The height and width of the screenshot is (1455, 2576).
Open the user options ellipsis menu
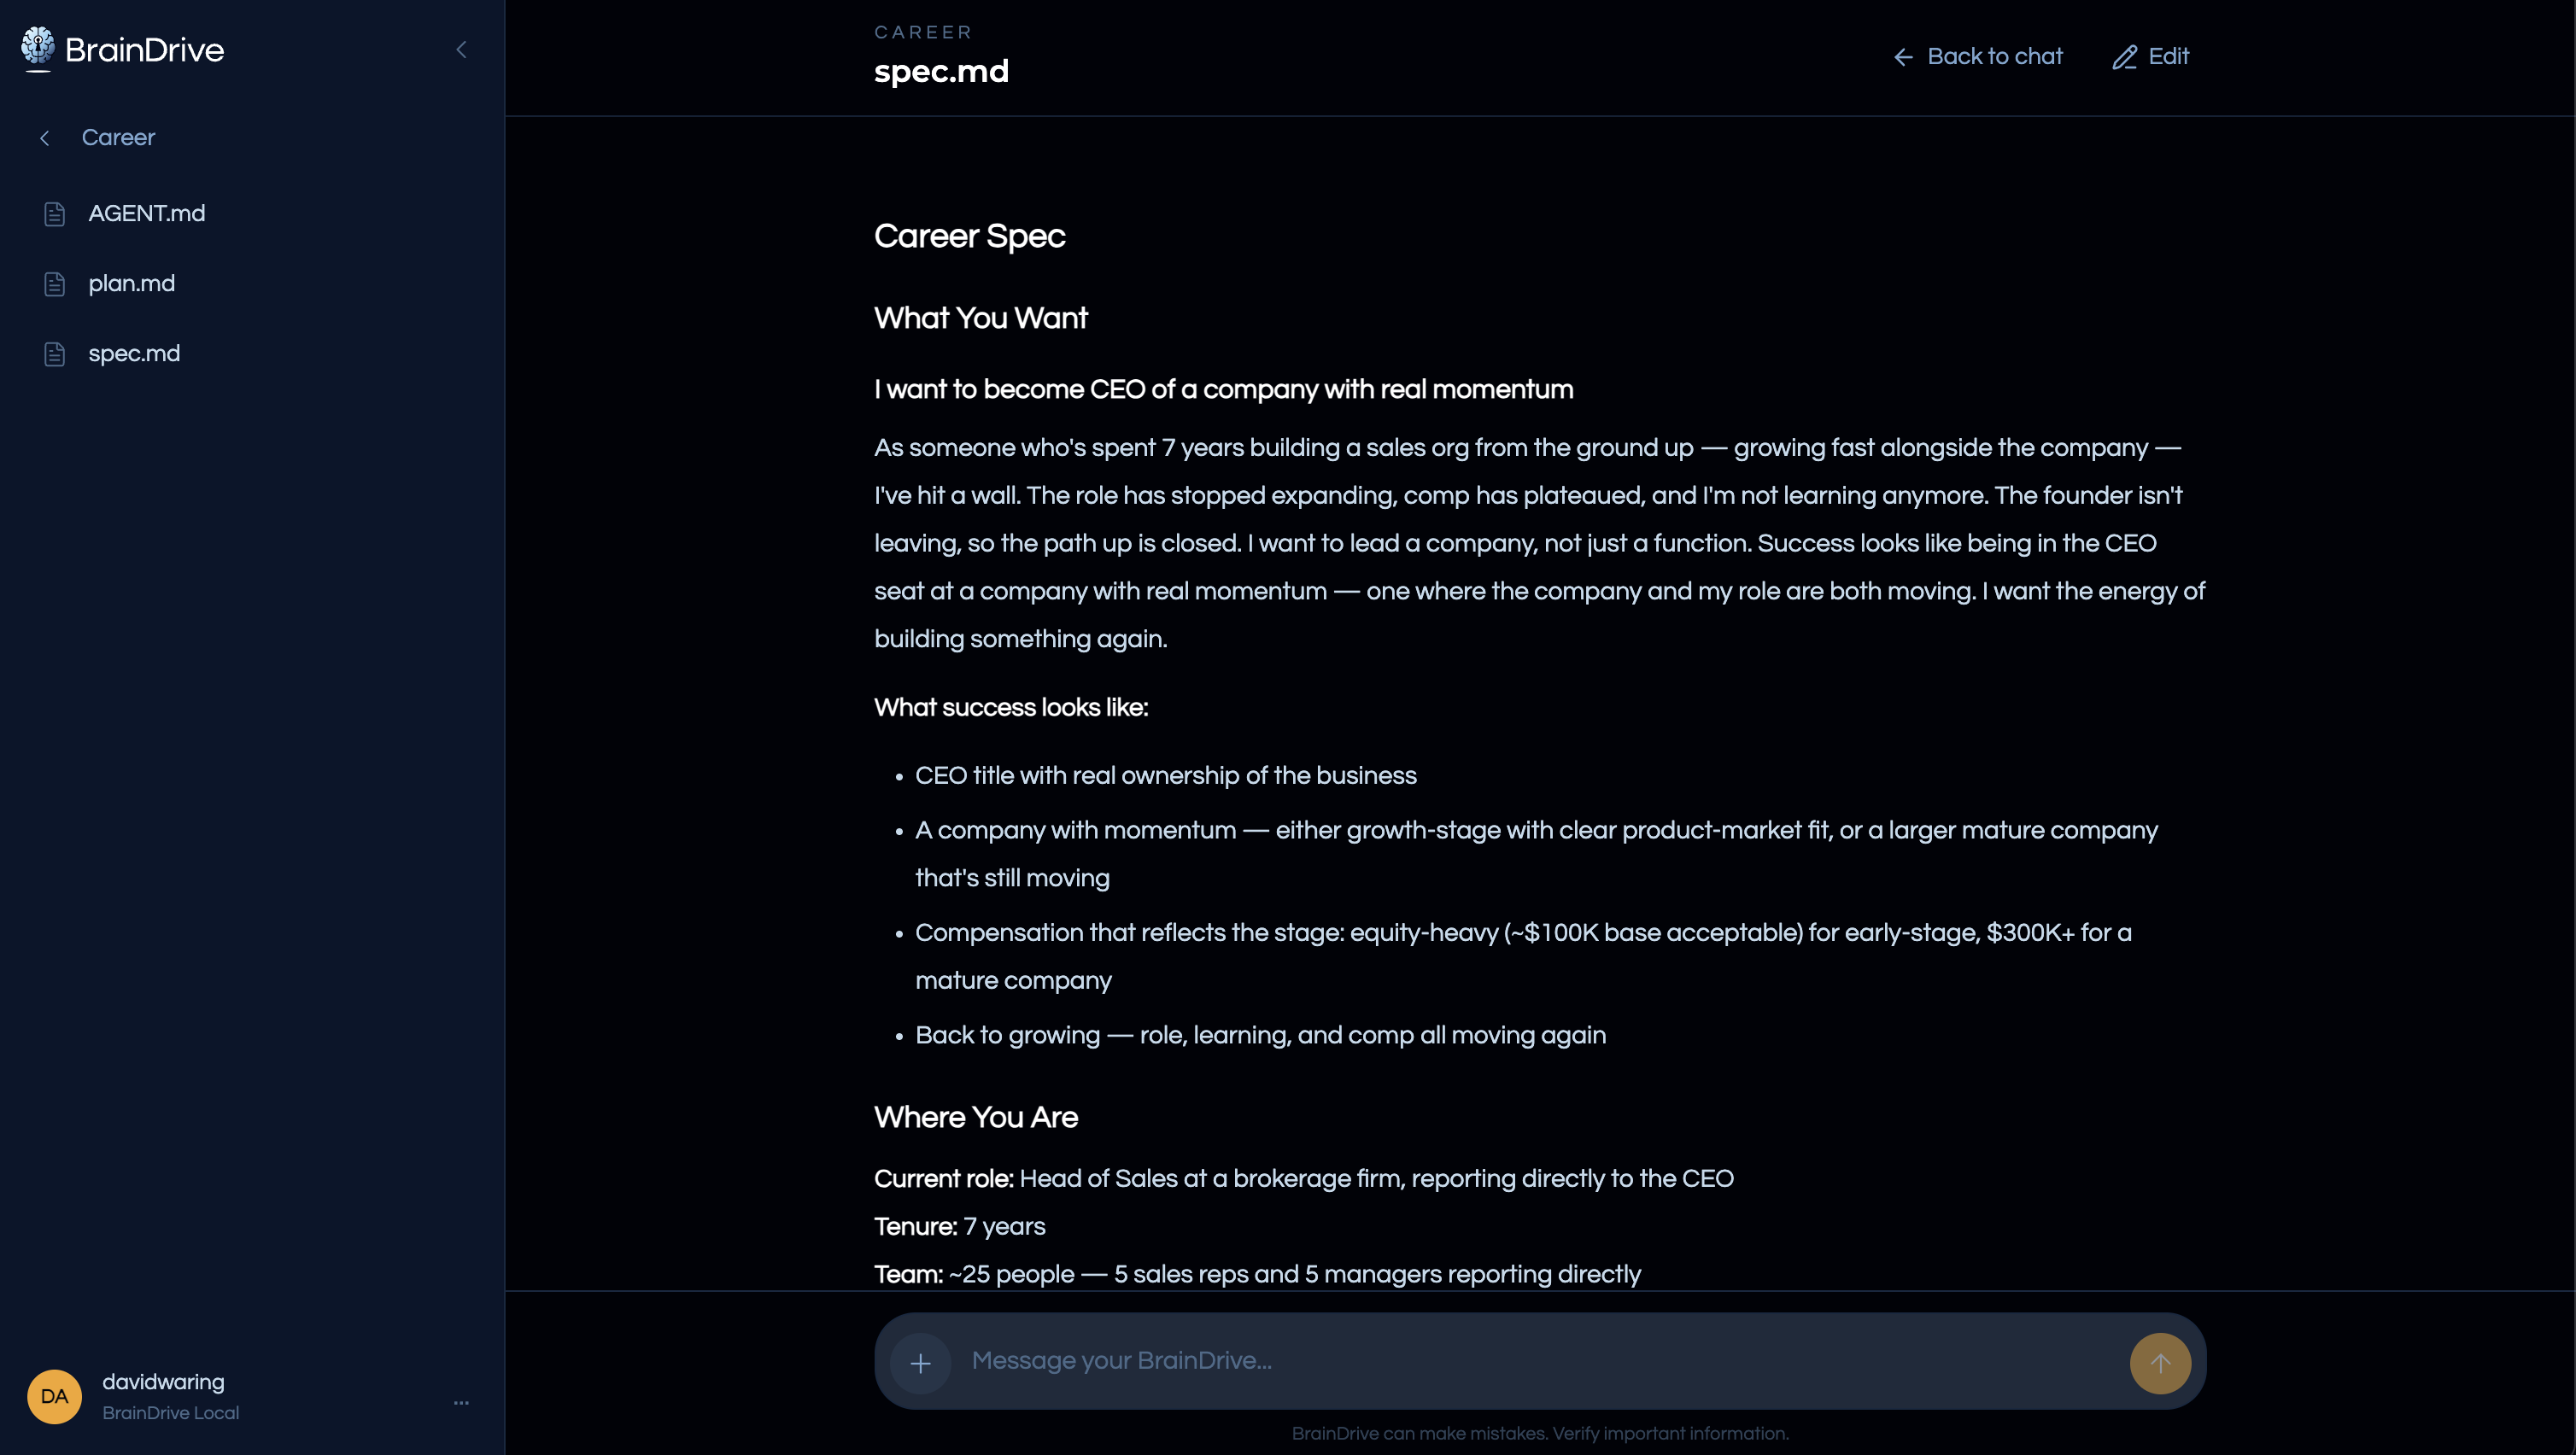[x=461, y=1402]
